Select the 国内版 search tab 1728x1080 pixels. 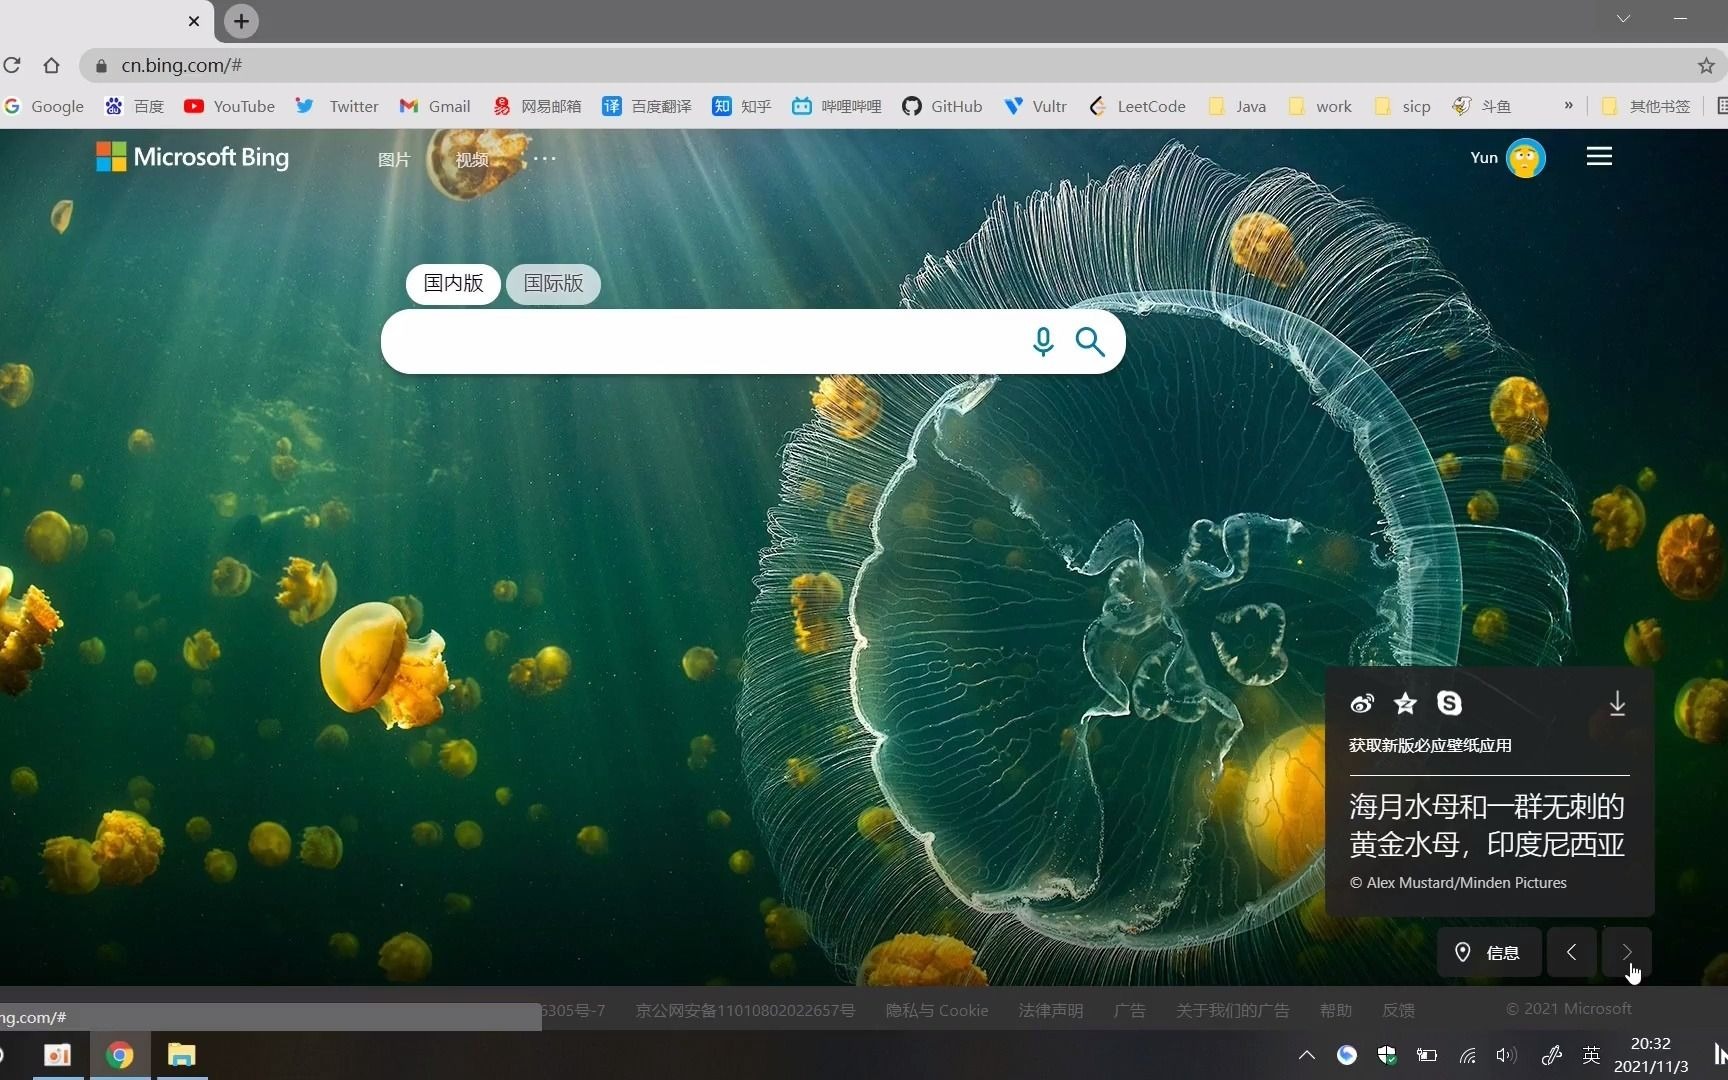point(453,283)
